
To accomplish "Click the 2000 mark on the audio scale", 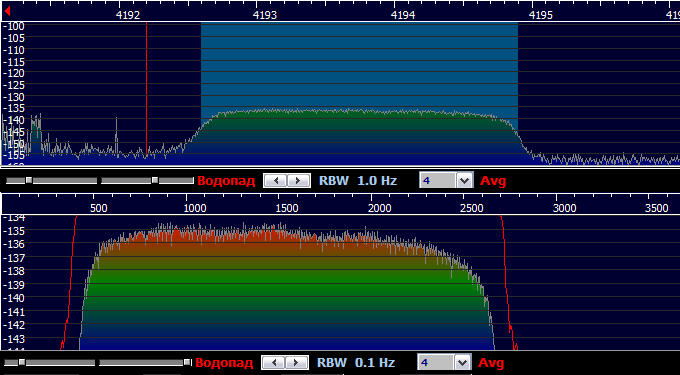I will [x=379, y=209].
